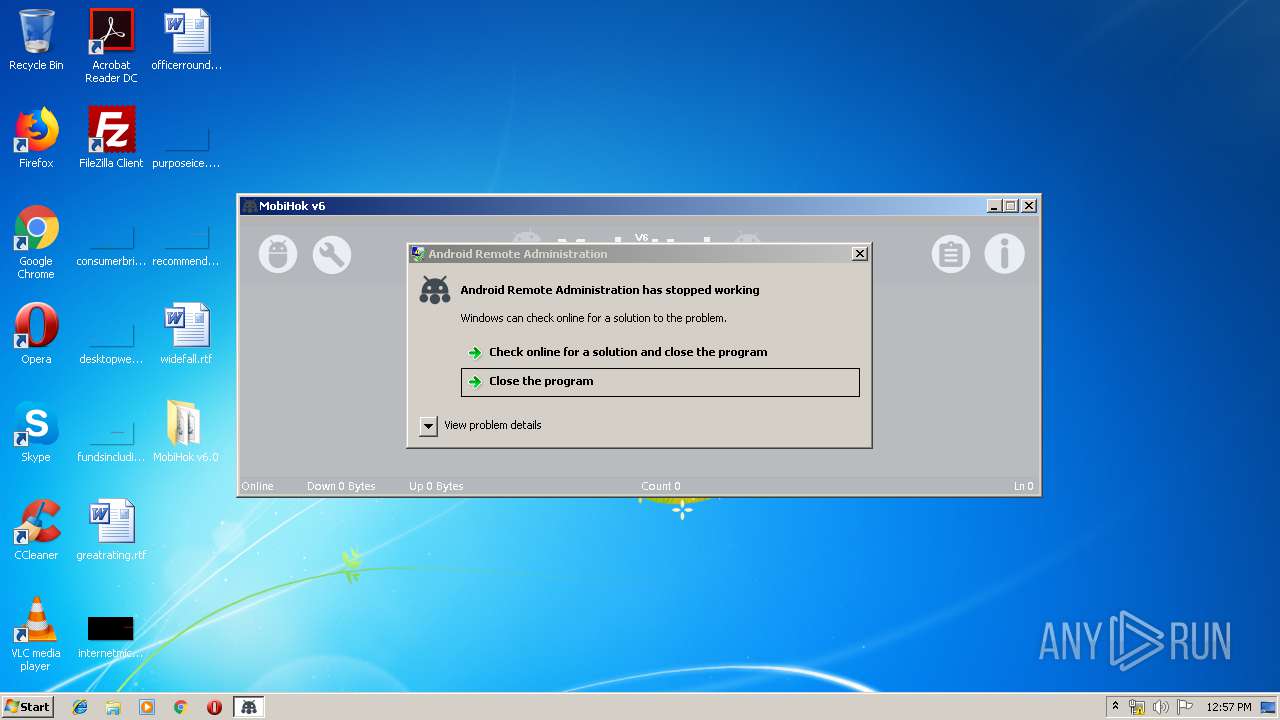This screenshot has height=720, width=1280.
Task: Open media player icon in taskbar
Action: (x=147, y=707)
